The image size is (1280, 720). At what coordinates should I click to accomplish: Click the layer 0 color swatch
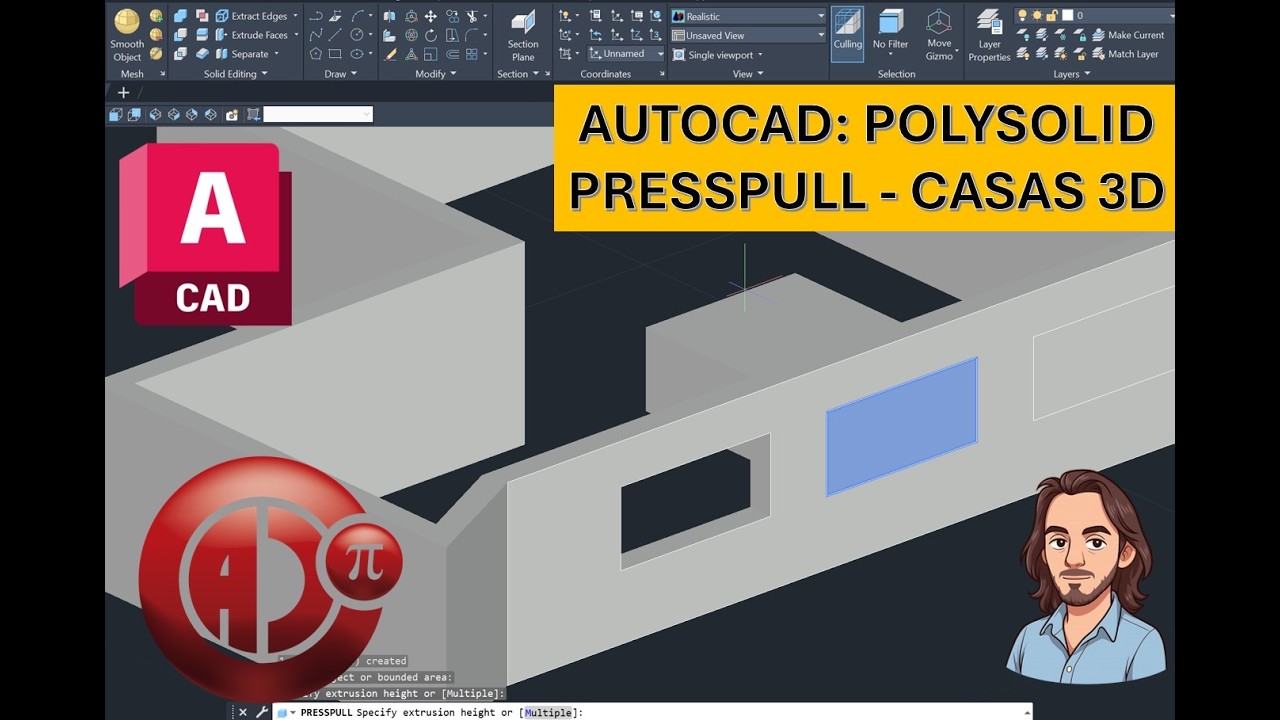(1067, 16)
